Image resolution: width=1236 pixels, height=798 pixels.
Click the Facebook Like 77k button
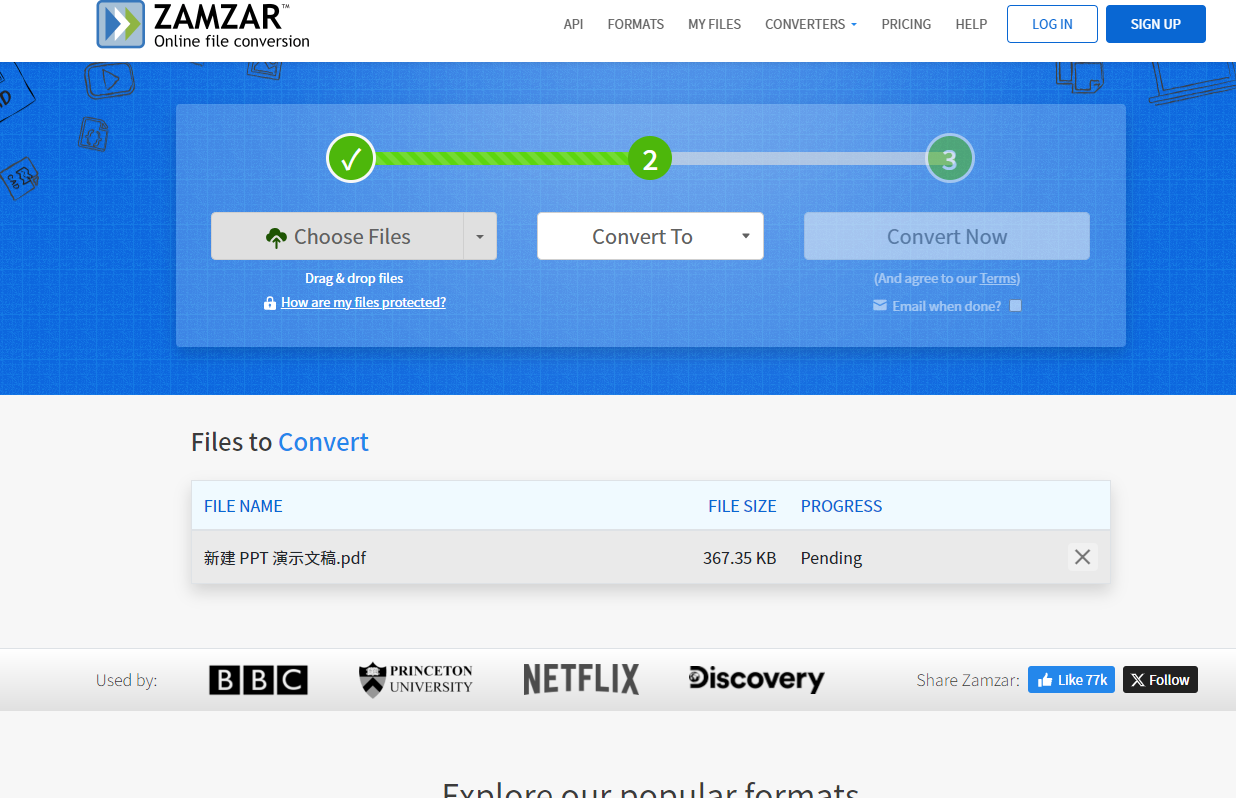pyautogui.click(x=1071, y=680)
